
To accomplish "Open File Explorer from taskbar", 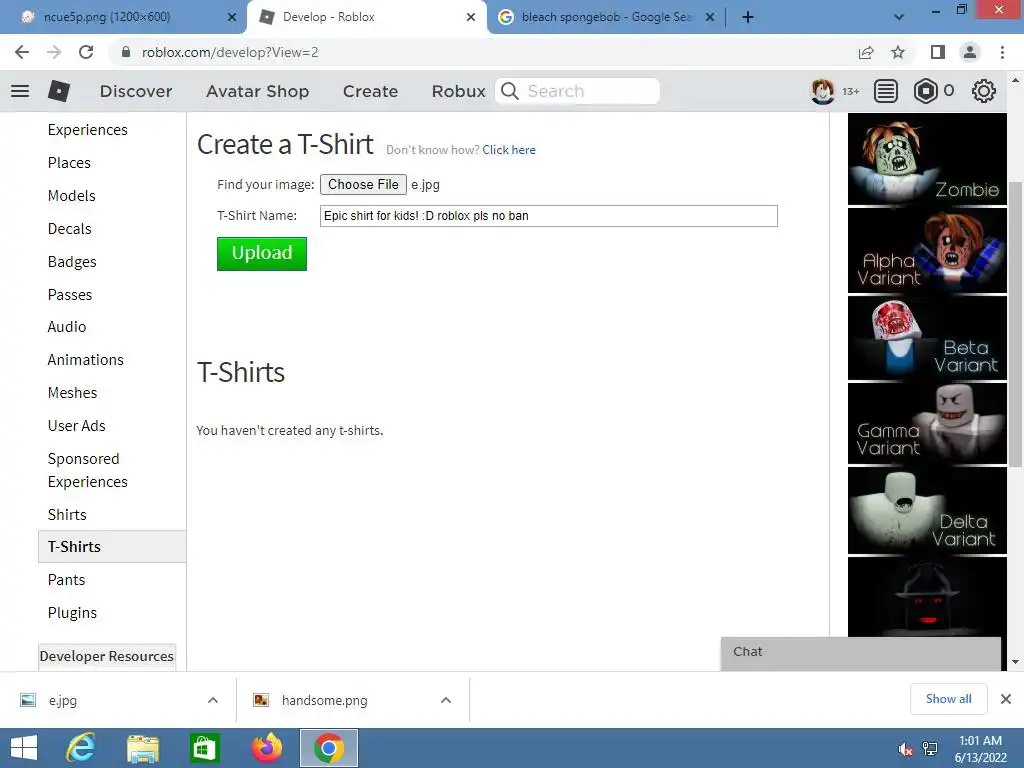I will pyautogui.click(x=143, y=748).
